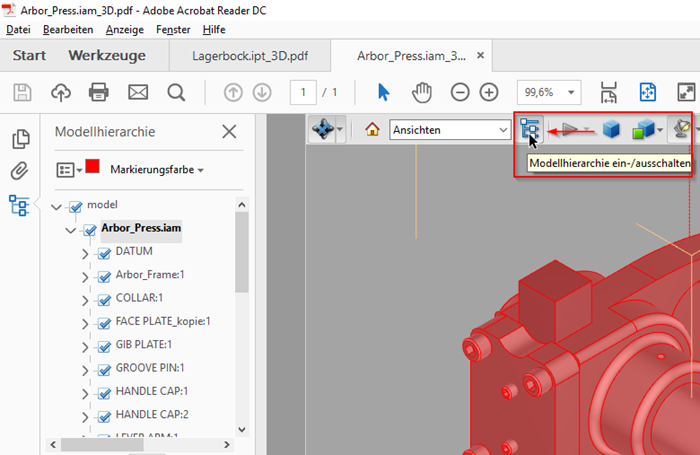The width and height of the screenshot is (700, 455).
Task: Send file by email envelope icon
Action: [138, 93]
